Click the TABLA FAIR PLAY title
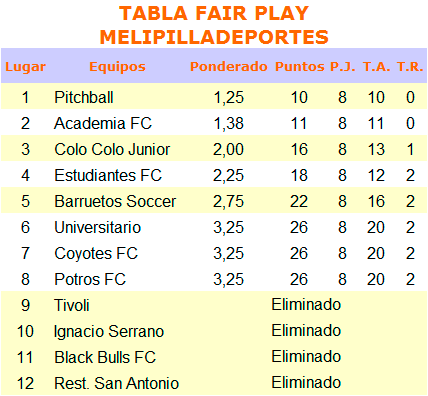 point(214,14)
